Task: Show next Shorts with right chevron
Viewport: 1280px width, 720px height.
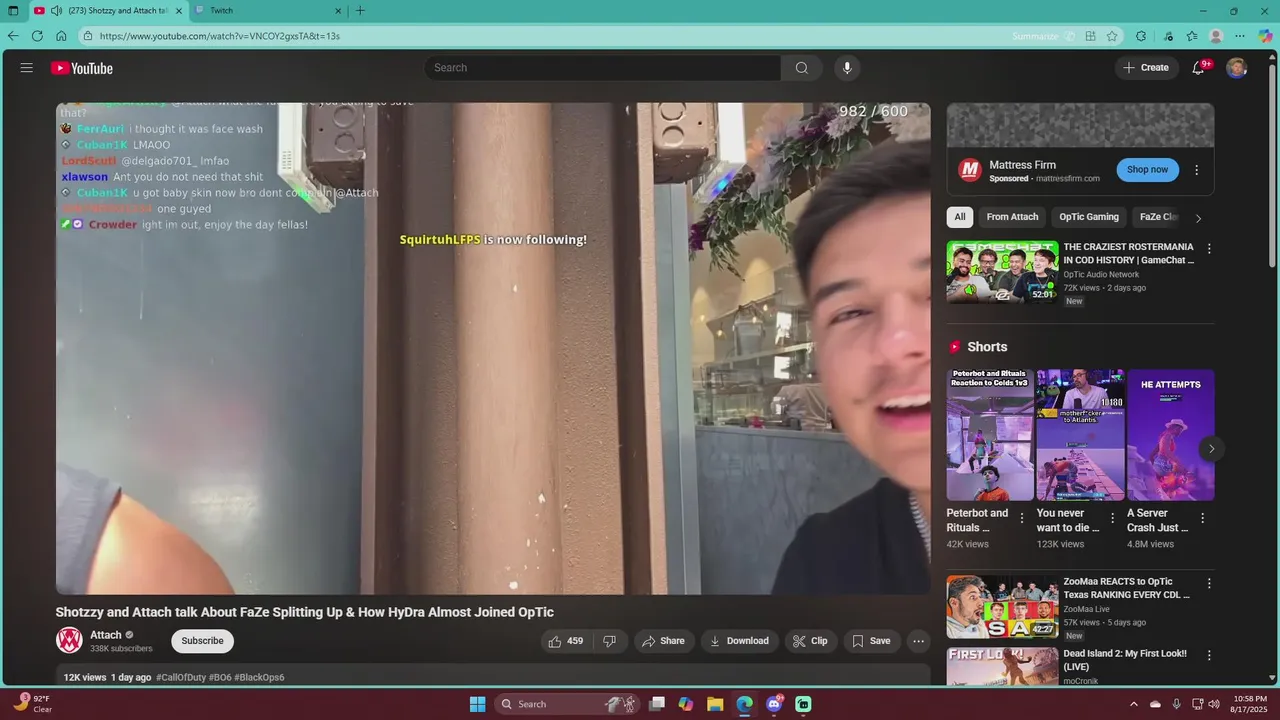Action: 1211,448
